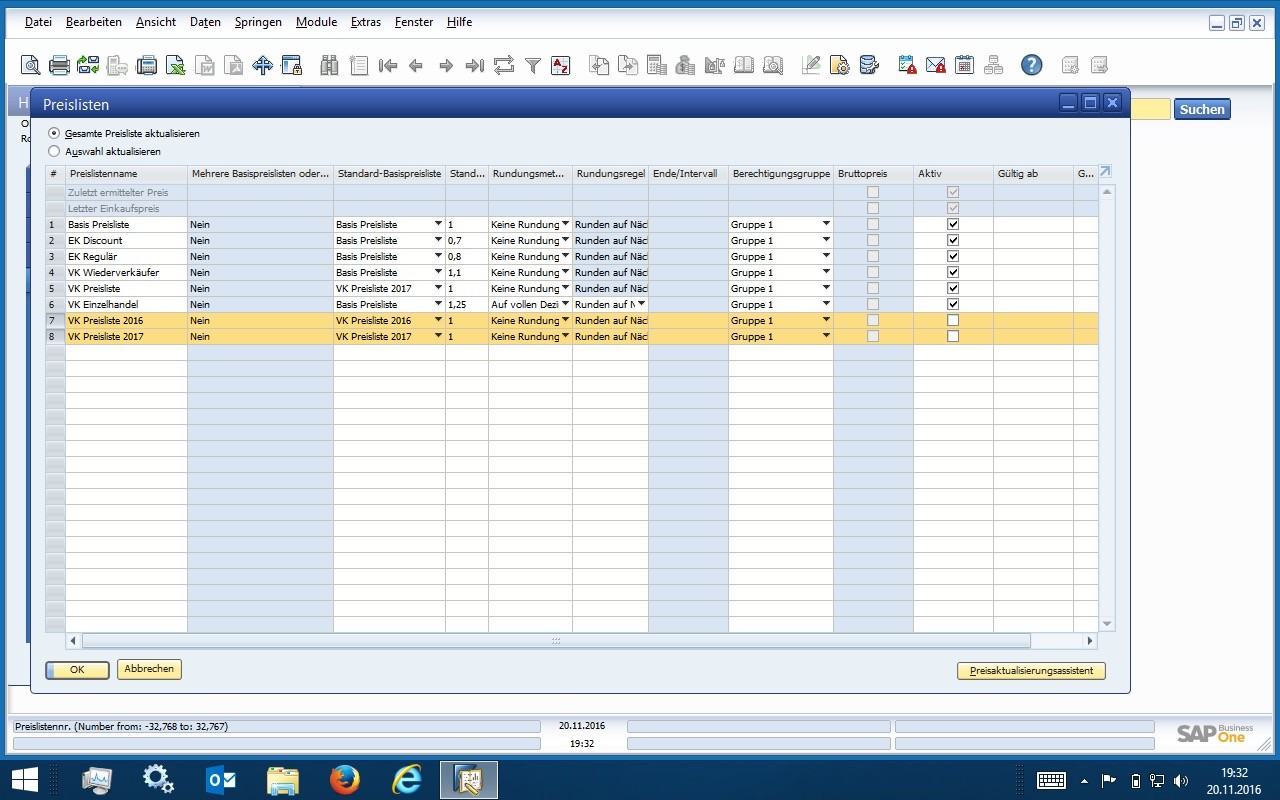The width and height of the screenshot is (1280, 800).
Task: Select 'Auswahl aktualisieren' radio button
Action: 54,152
